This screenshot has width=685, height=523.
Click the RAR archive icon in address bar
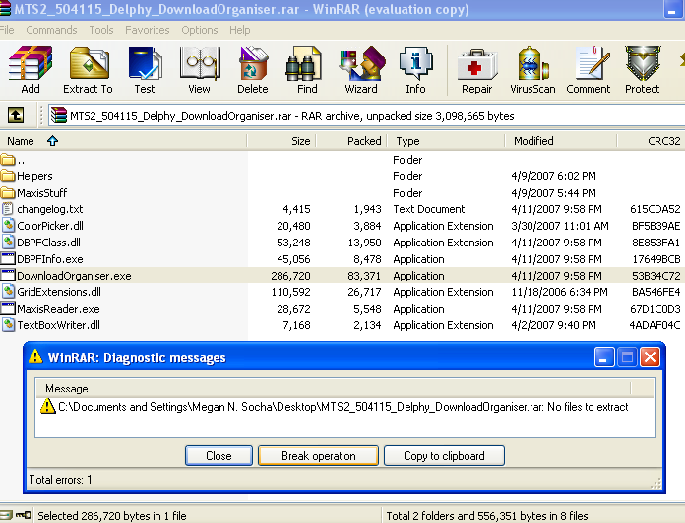point(59,116)
